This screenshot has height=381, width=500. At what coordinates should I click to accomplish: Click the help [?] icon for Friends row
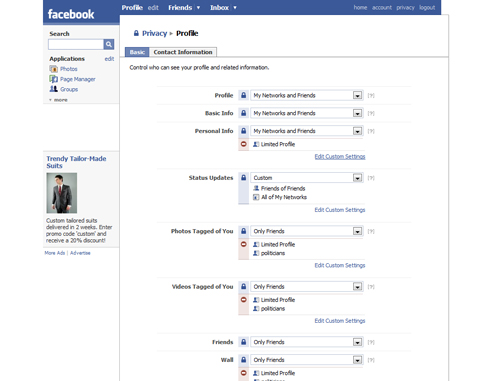(x=371, y=342)
